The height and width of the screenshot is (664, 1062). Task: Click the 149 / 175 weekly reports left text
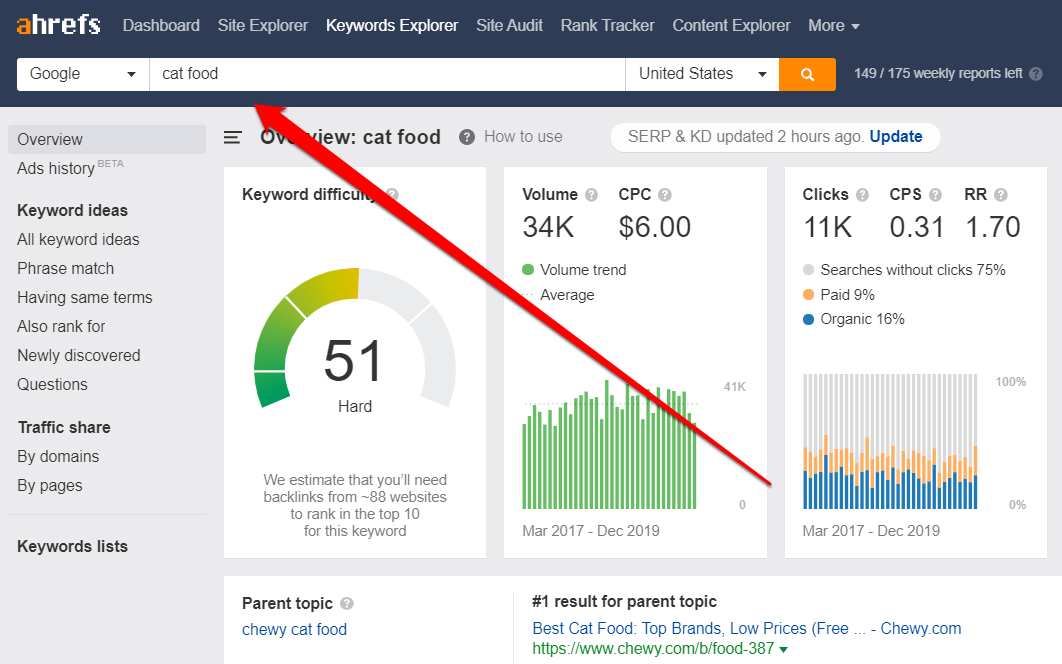938,74
